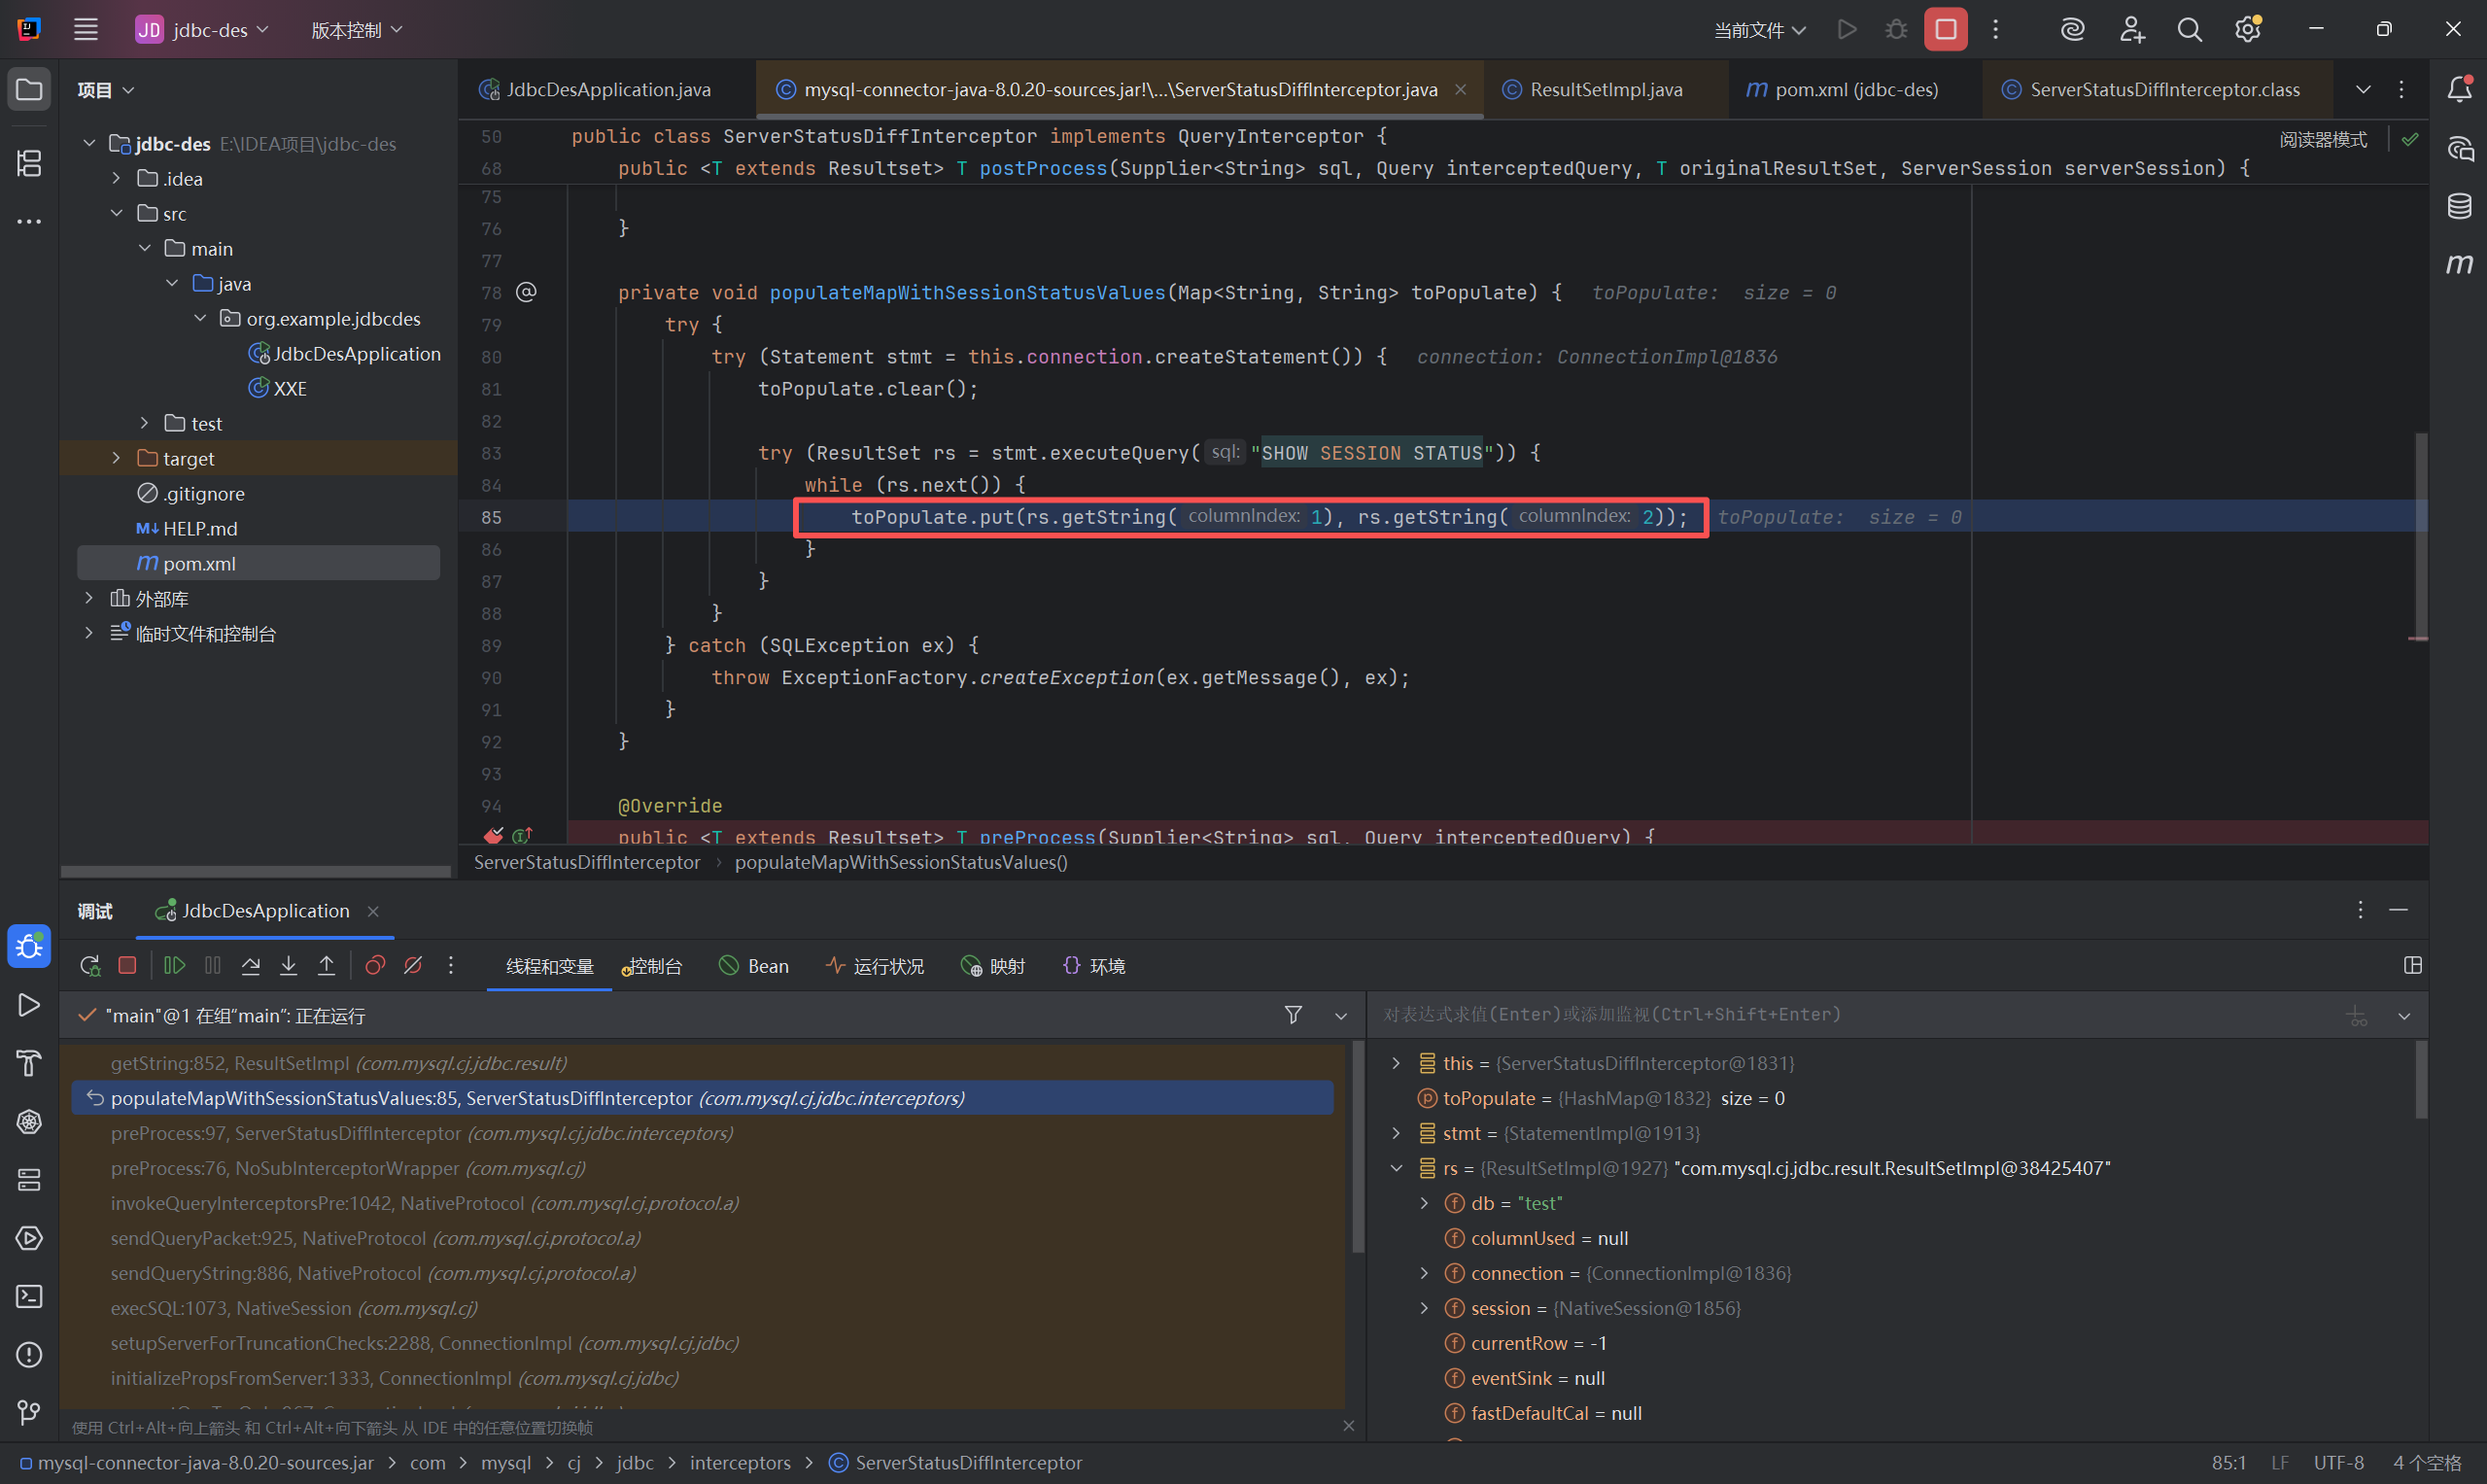Open the Database tool window icon
This screenshot has height=1484, width=2487.
click(x=2459, y=207)
